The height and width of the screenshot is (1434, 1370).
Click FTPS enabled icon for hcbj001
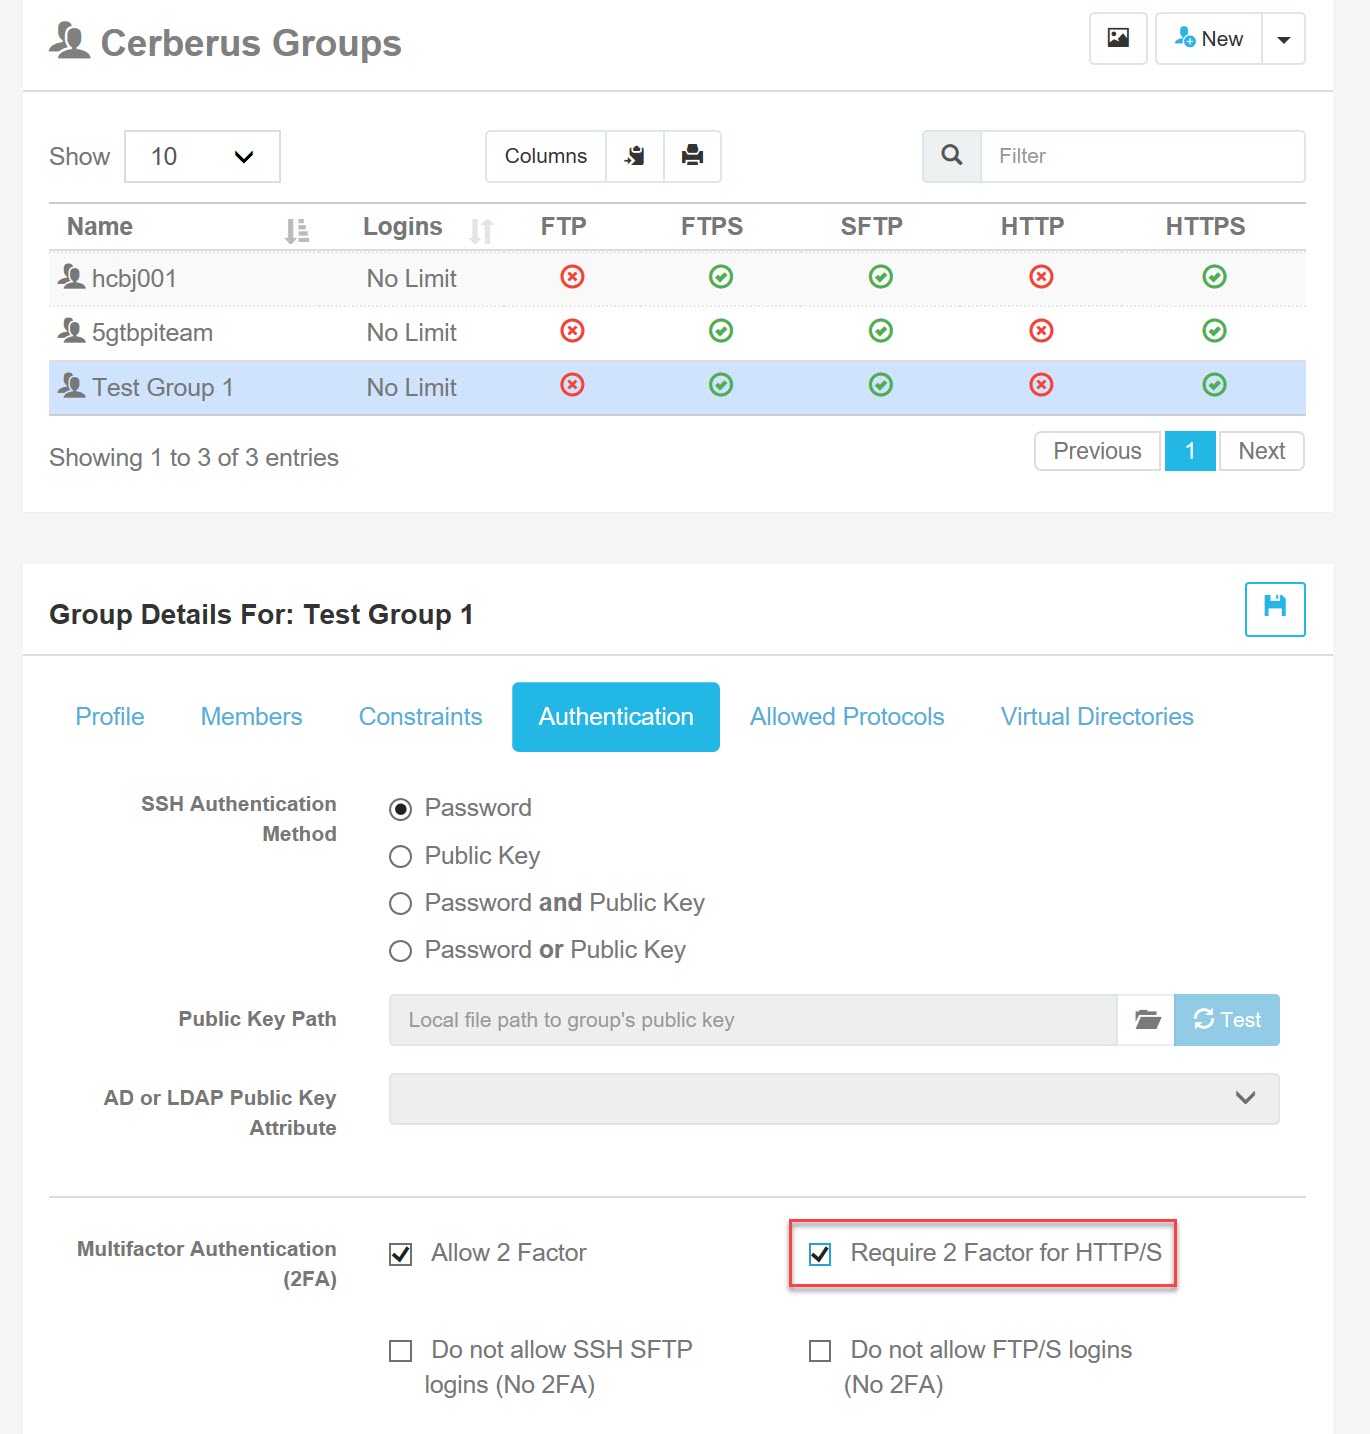pos(721,276)
